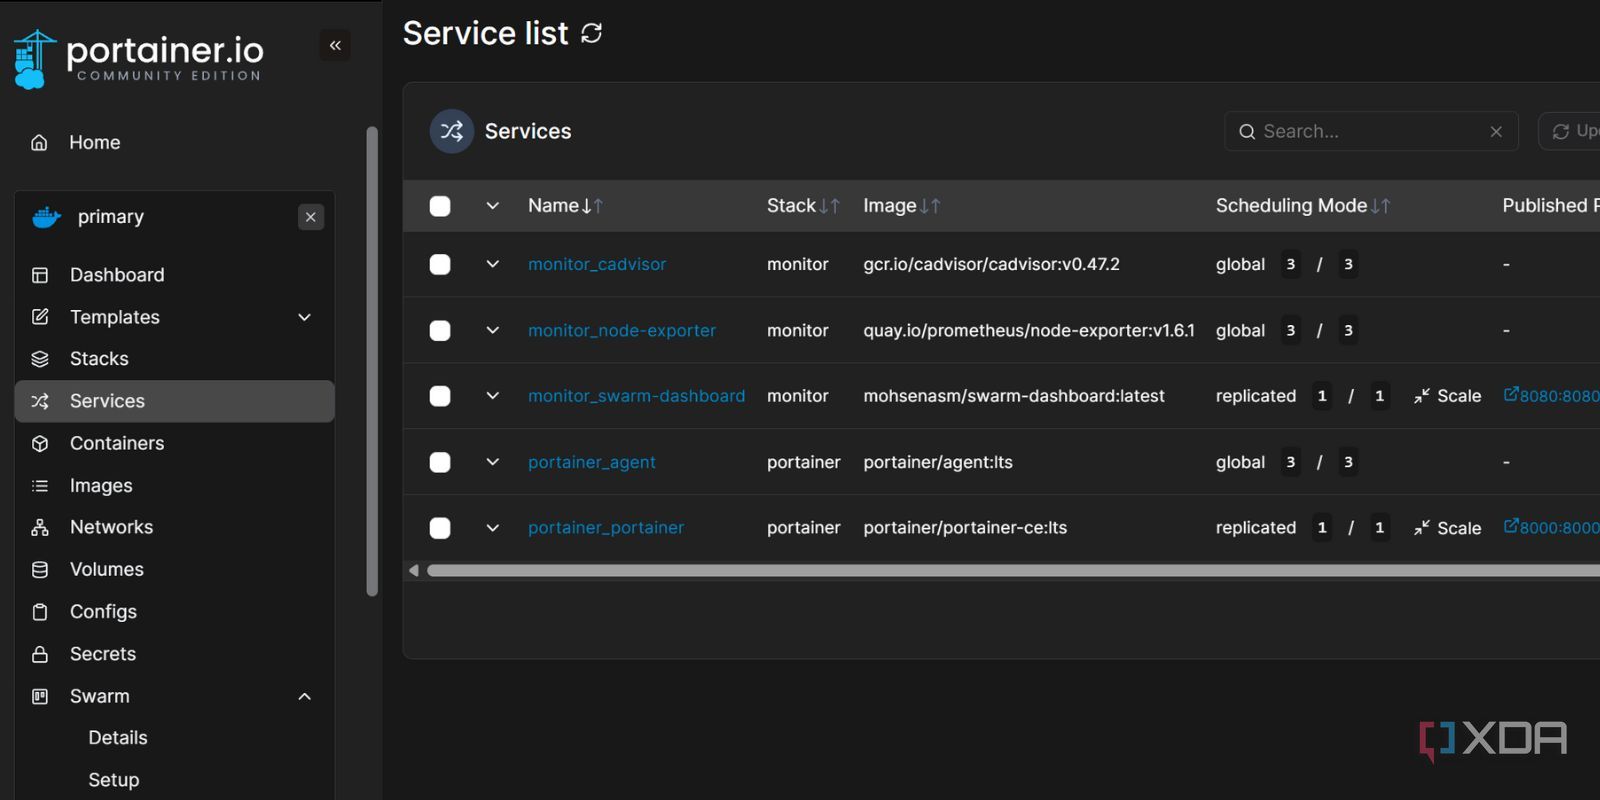
Task: Collapse the sidebar with the double-chevron icon
Action: (335, 45)
